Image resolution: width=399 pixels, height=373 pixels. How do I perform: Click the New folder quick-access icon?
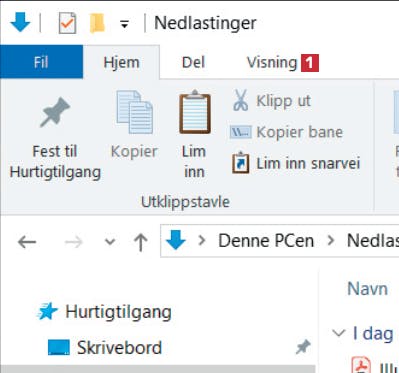(97, 23)
